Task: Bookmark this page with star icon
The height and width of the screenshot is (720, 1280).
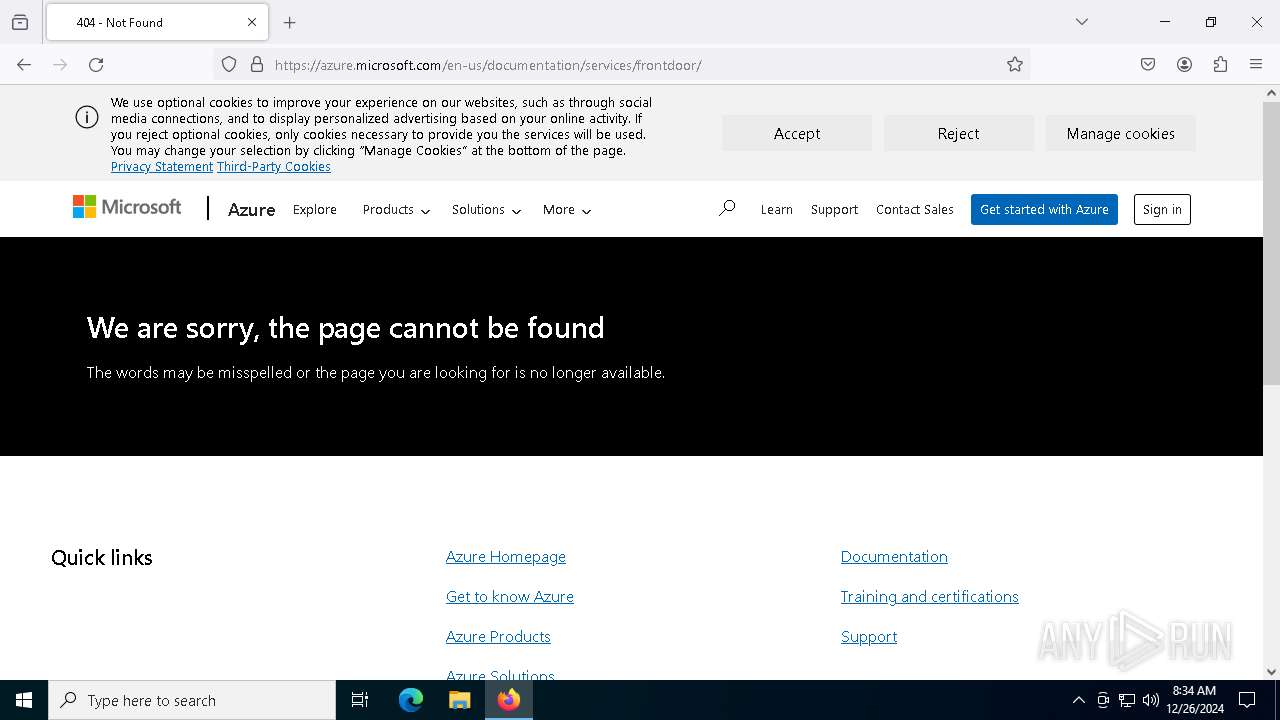Action: (x=1015, y=65)
